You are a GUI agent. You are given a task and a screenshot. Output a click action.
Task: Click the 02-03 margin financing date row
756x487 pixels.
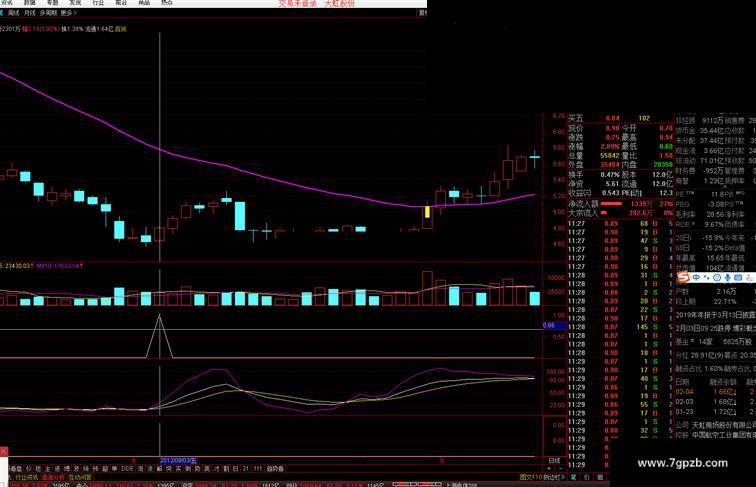[716, 402]
